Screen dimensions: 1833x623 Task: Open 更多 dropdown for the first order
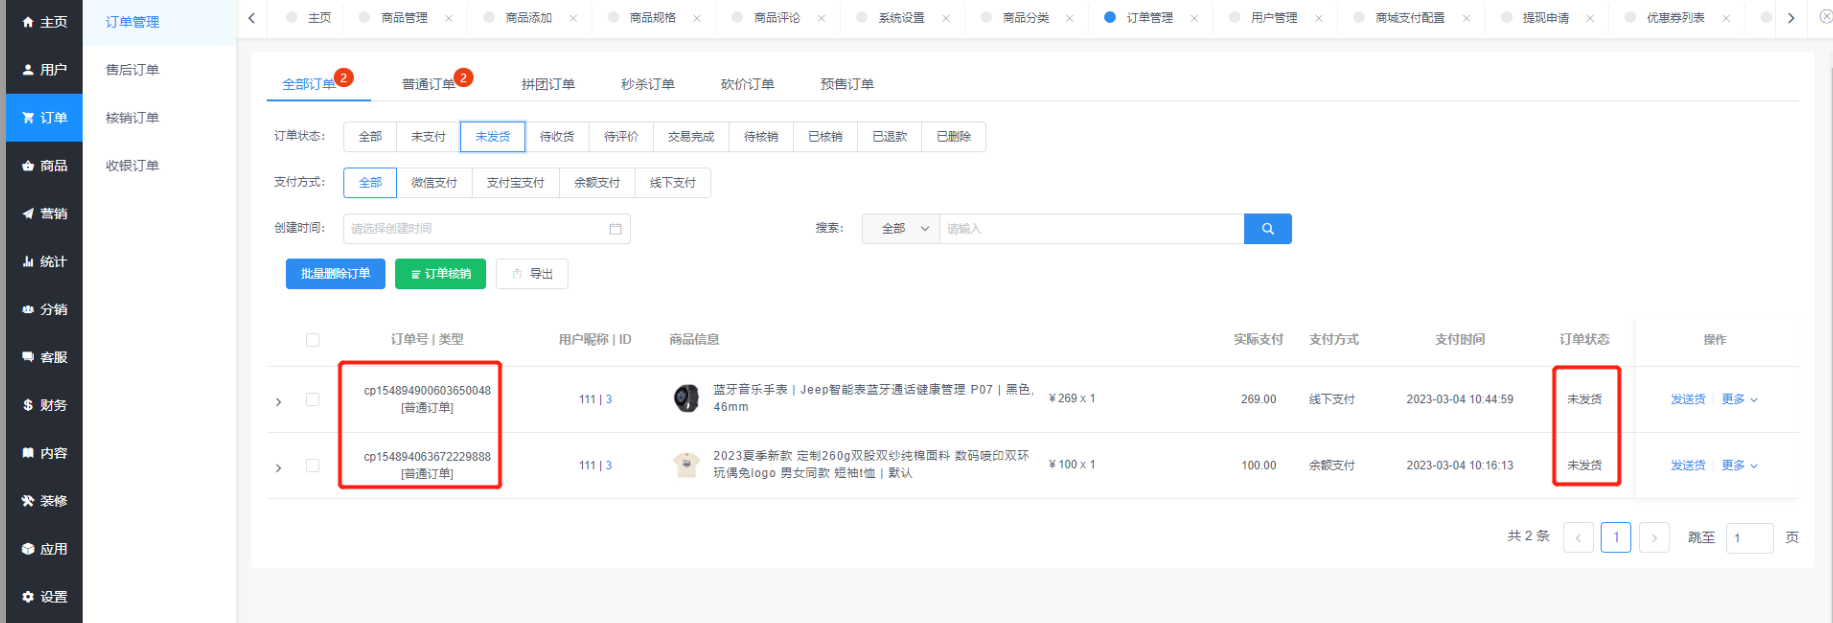(1739, 399)
